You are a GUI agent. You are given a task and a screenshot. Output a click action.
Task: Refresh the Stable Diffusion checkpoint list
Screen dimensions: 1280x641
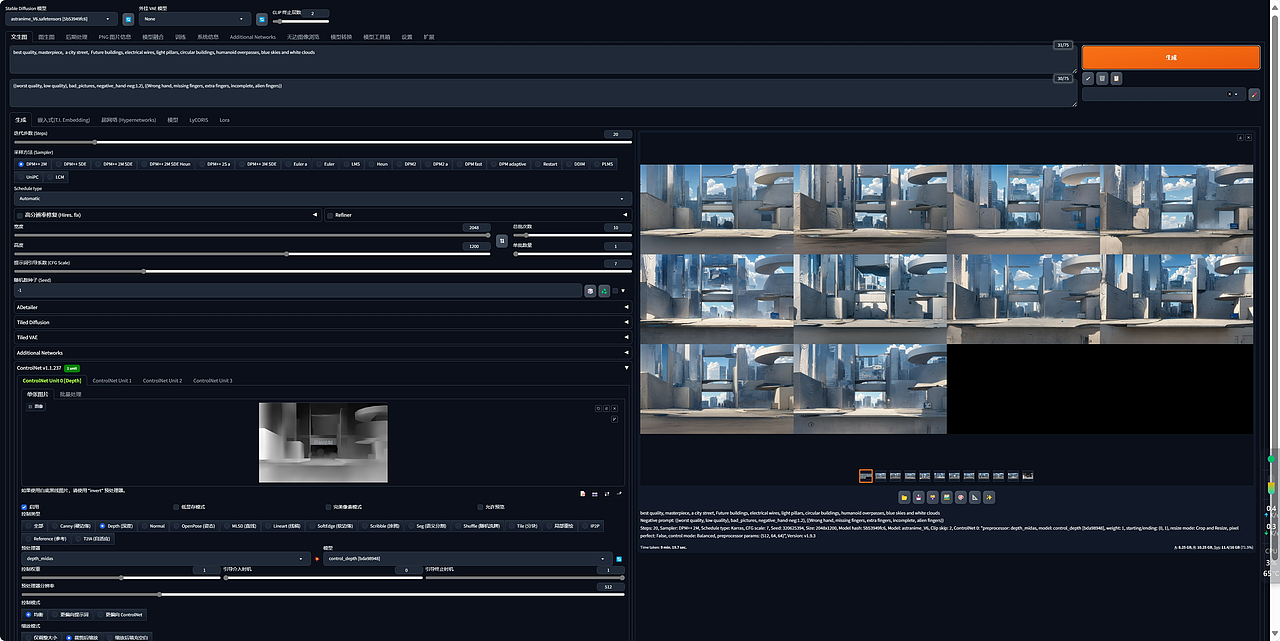pyautogui.click(x=128, y=18)
